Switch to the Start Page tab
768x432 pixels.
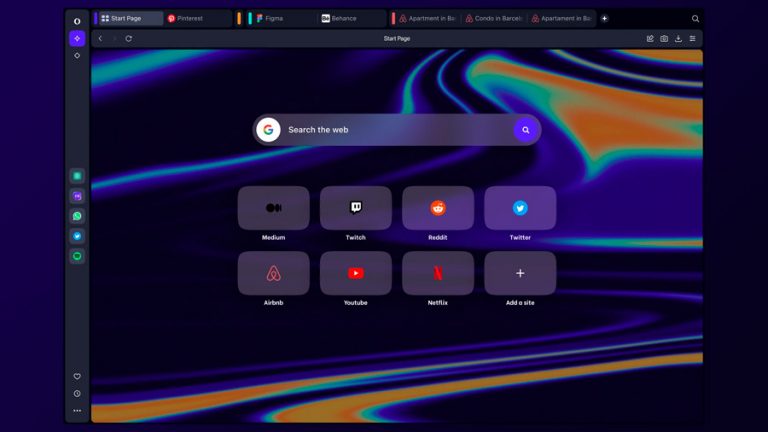pos(131,19)
